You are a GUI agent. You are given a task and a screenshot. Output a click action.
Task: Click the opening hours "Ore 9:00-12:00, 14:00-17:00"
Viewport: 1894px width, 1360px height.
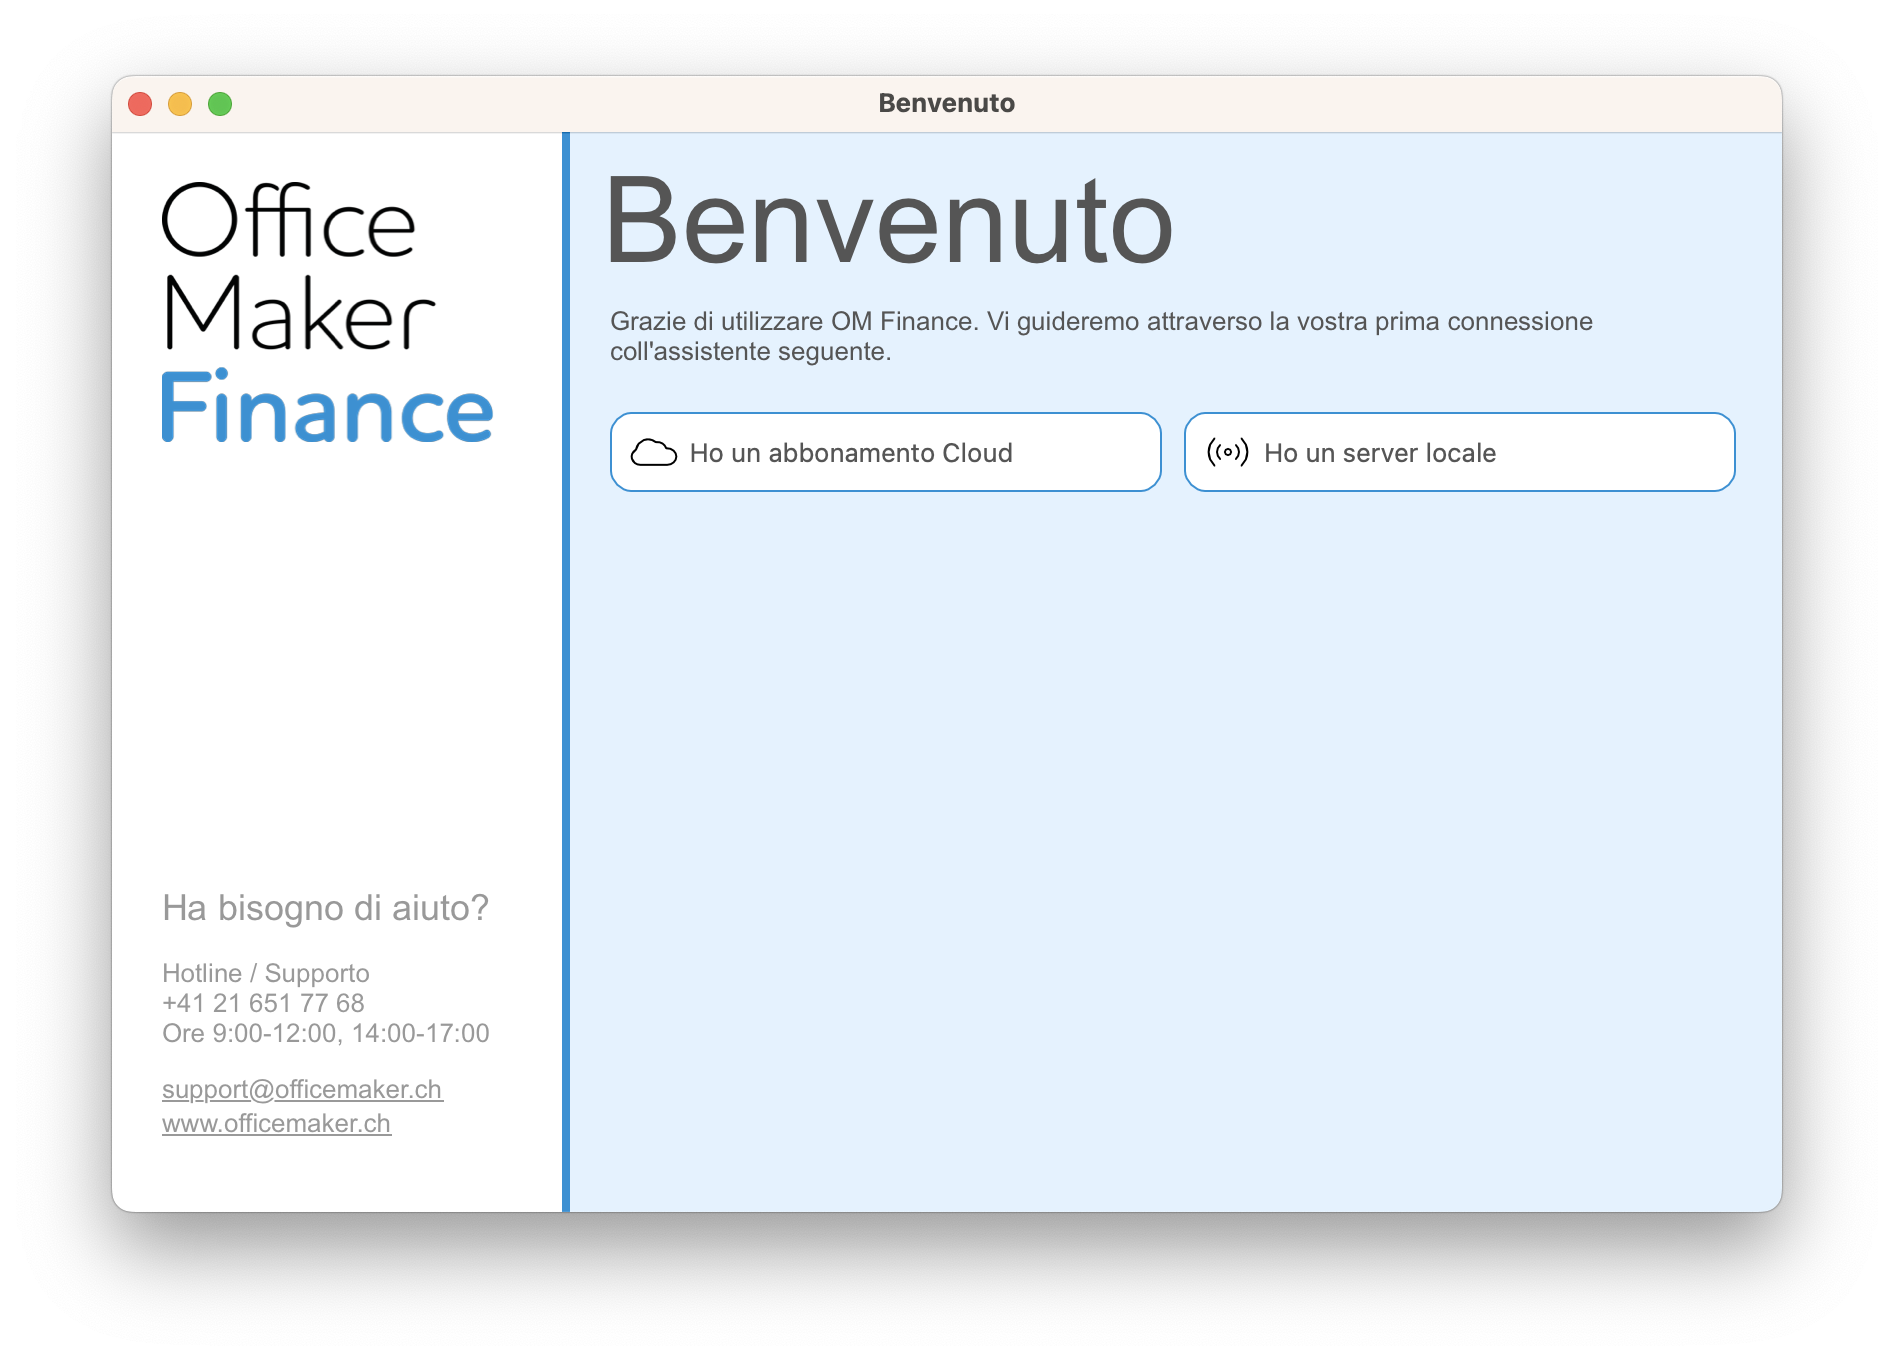click(326, 1033)
